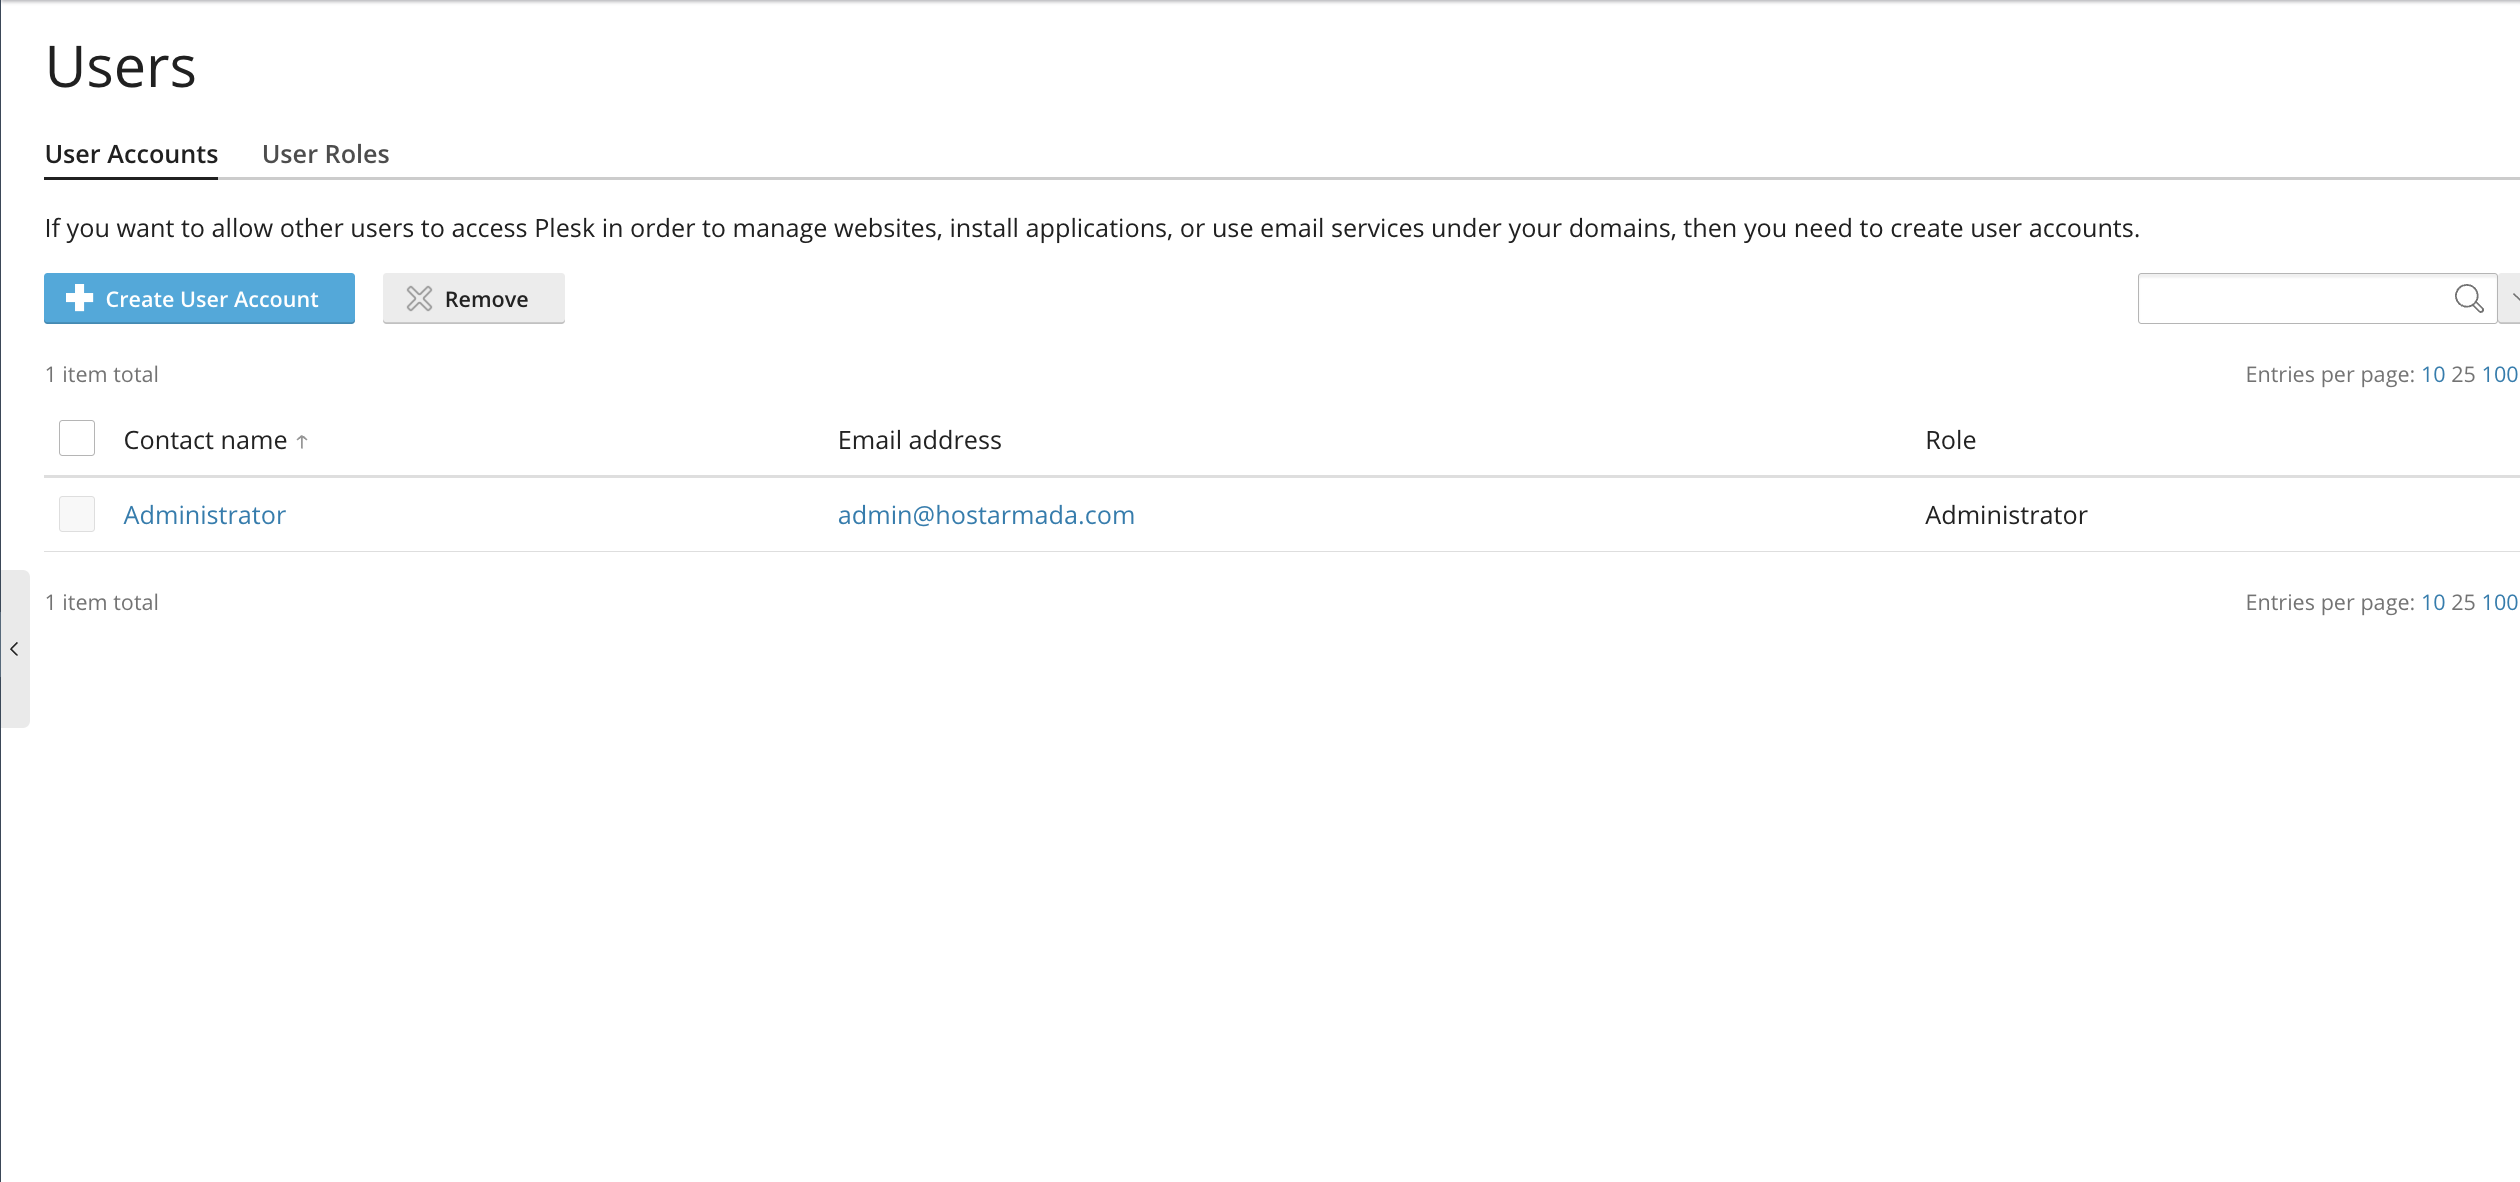Click the search magnifier icon

pyautogui.click(x=2469, y=299)
